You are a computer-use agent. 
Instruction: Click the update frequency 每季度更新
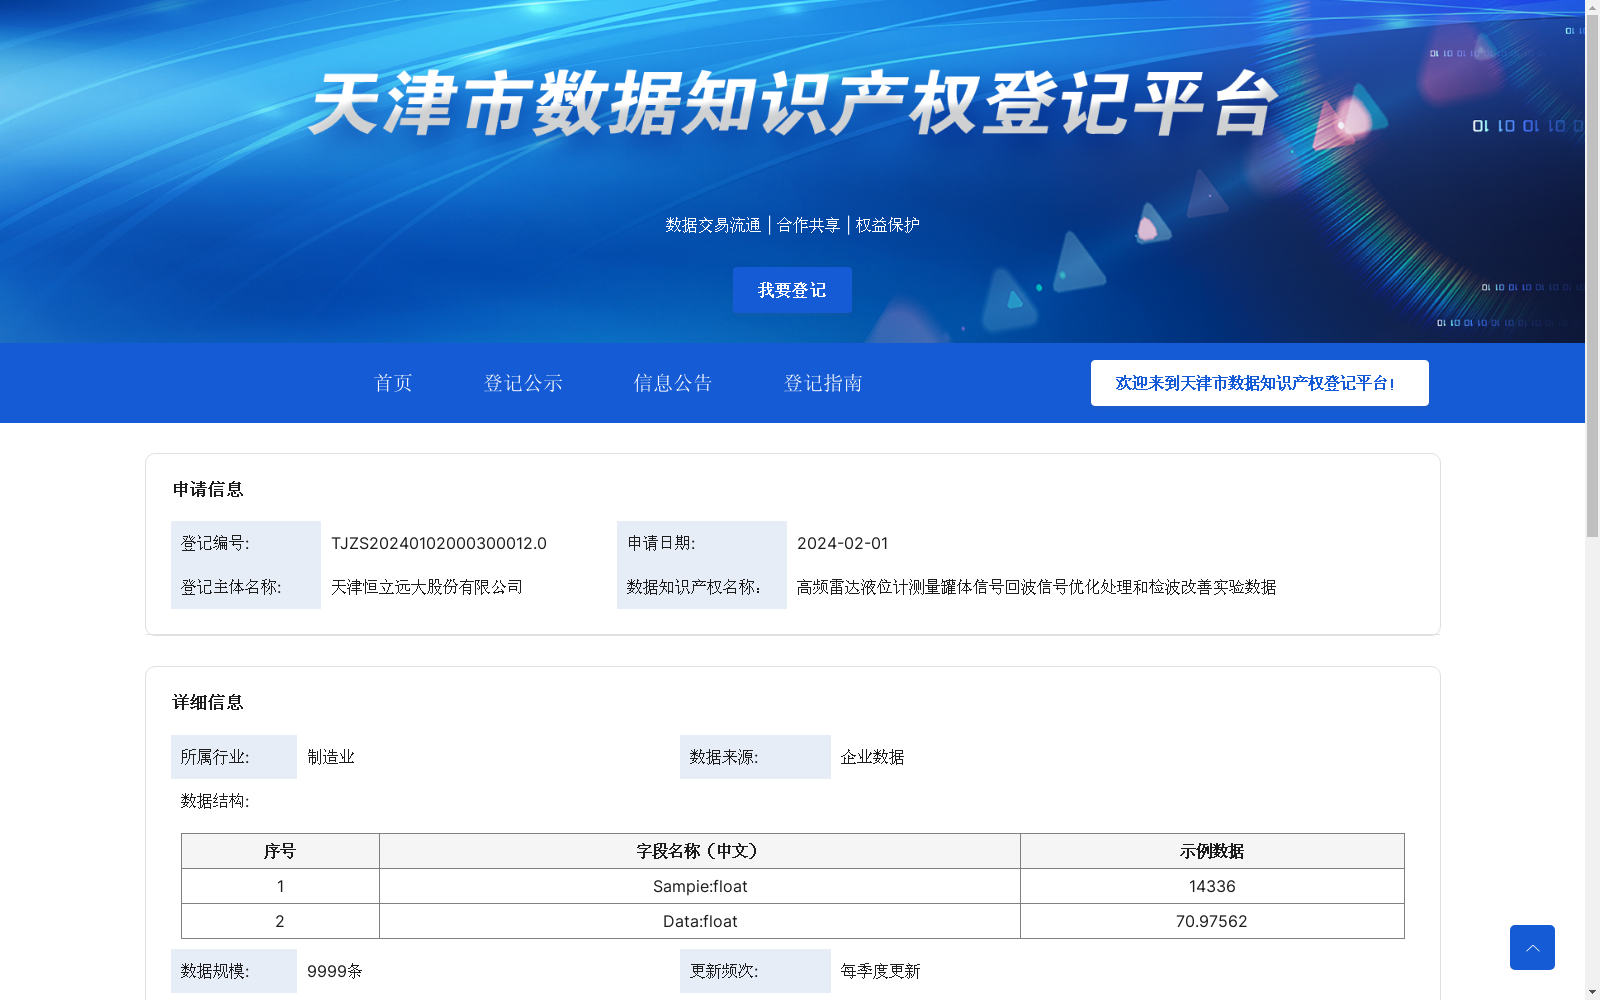click(880, 971)
